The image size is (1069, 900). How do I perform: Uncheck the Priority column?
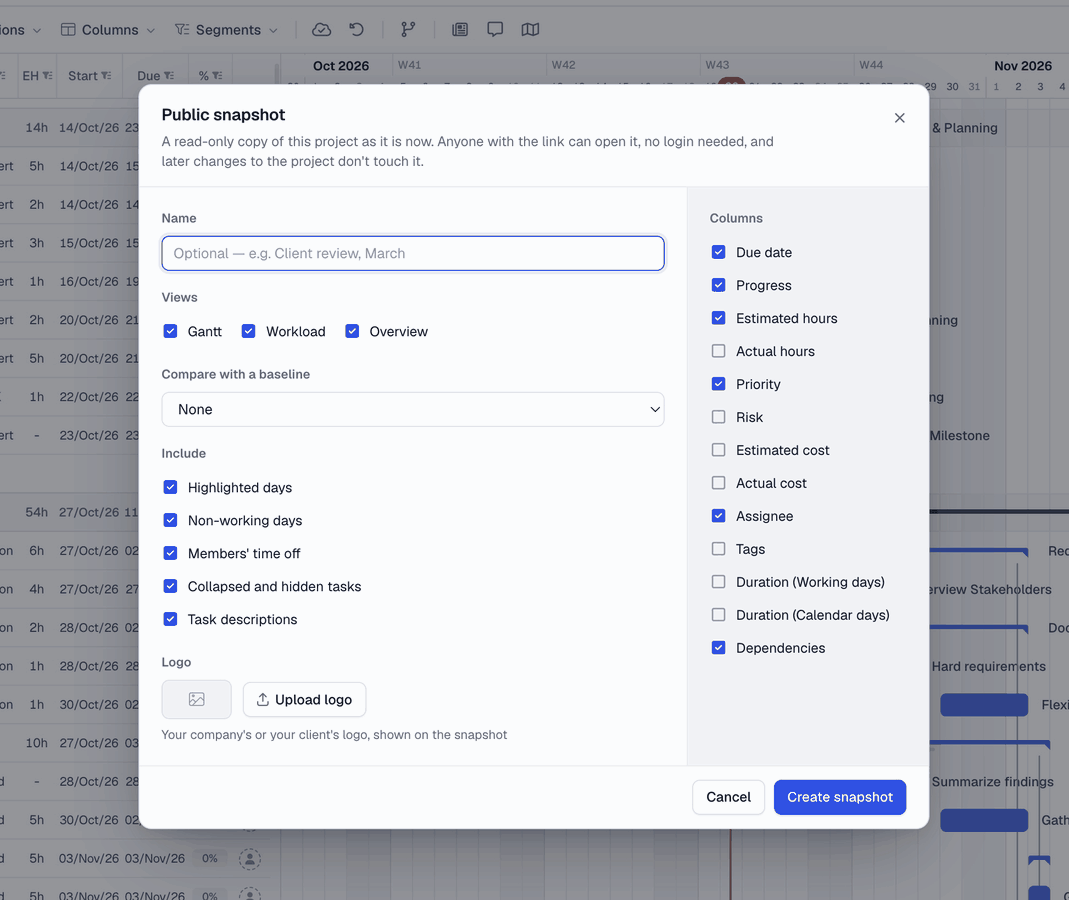click(719, 384)
